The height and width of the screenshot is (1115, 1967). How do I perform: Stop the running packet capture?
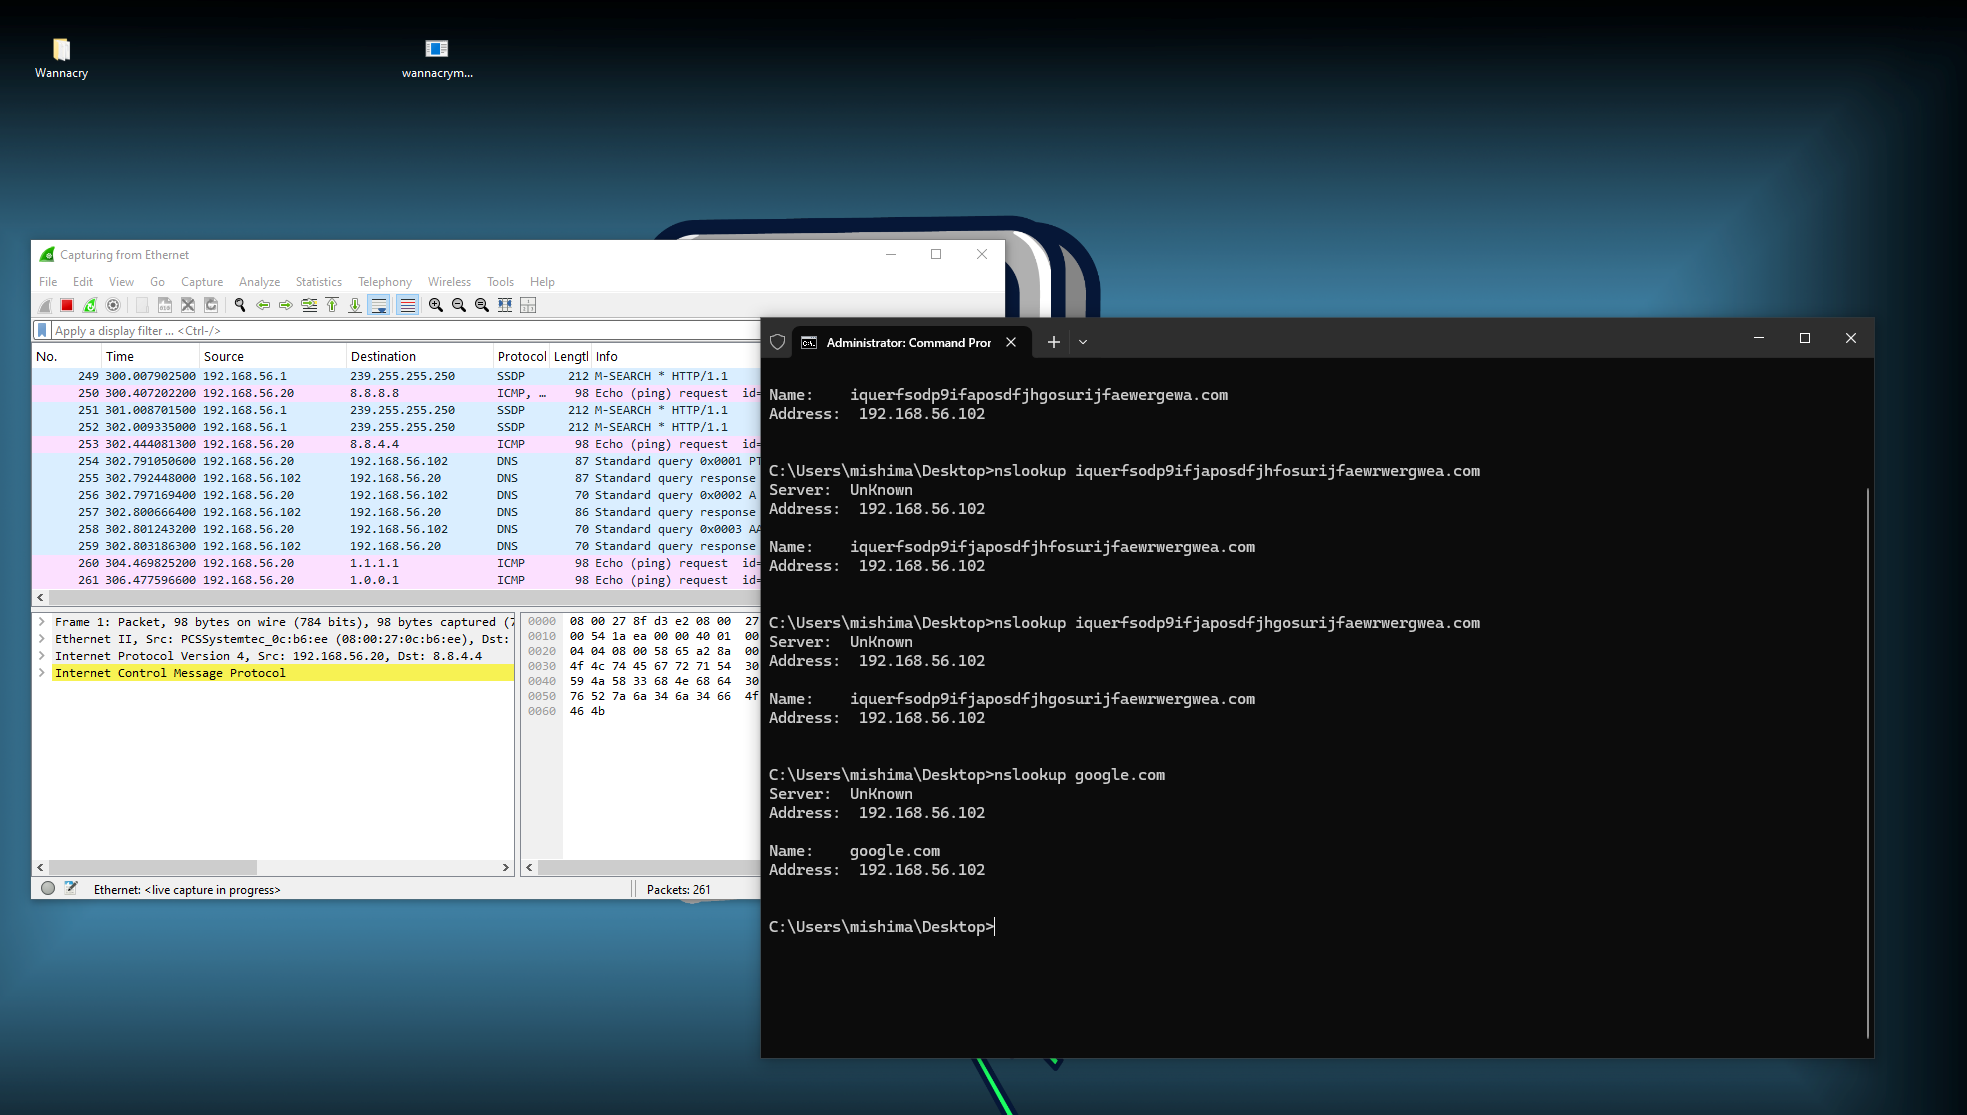(67, 305)
